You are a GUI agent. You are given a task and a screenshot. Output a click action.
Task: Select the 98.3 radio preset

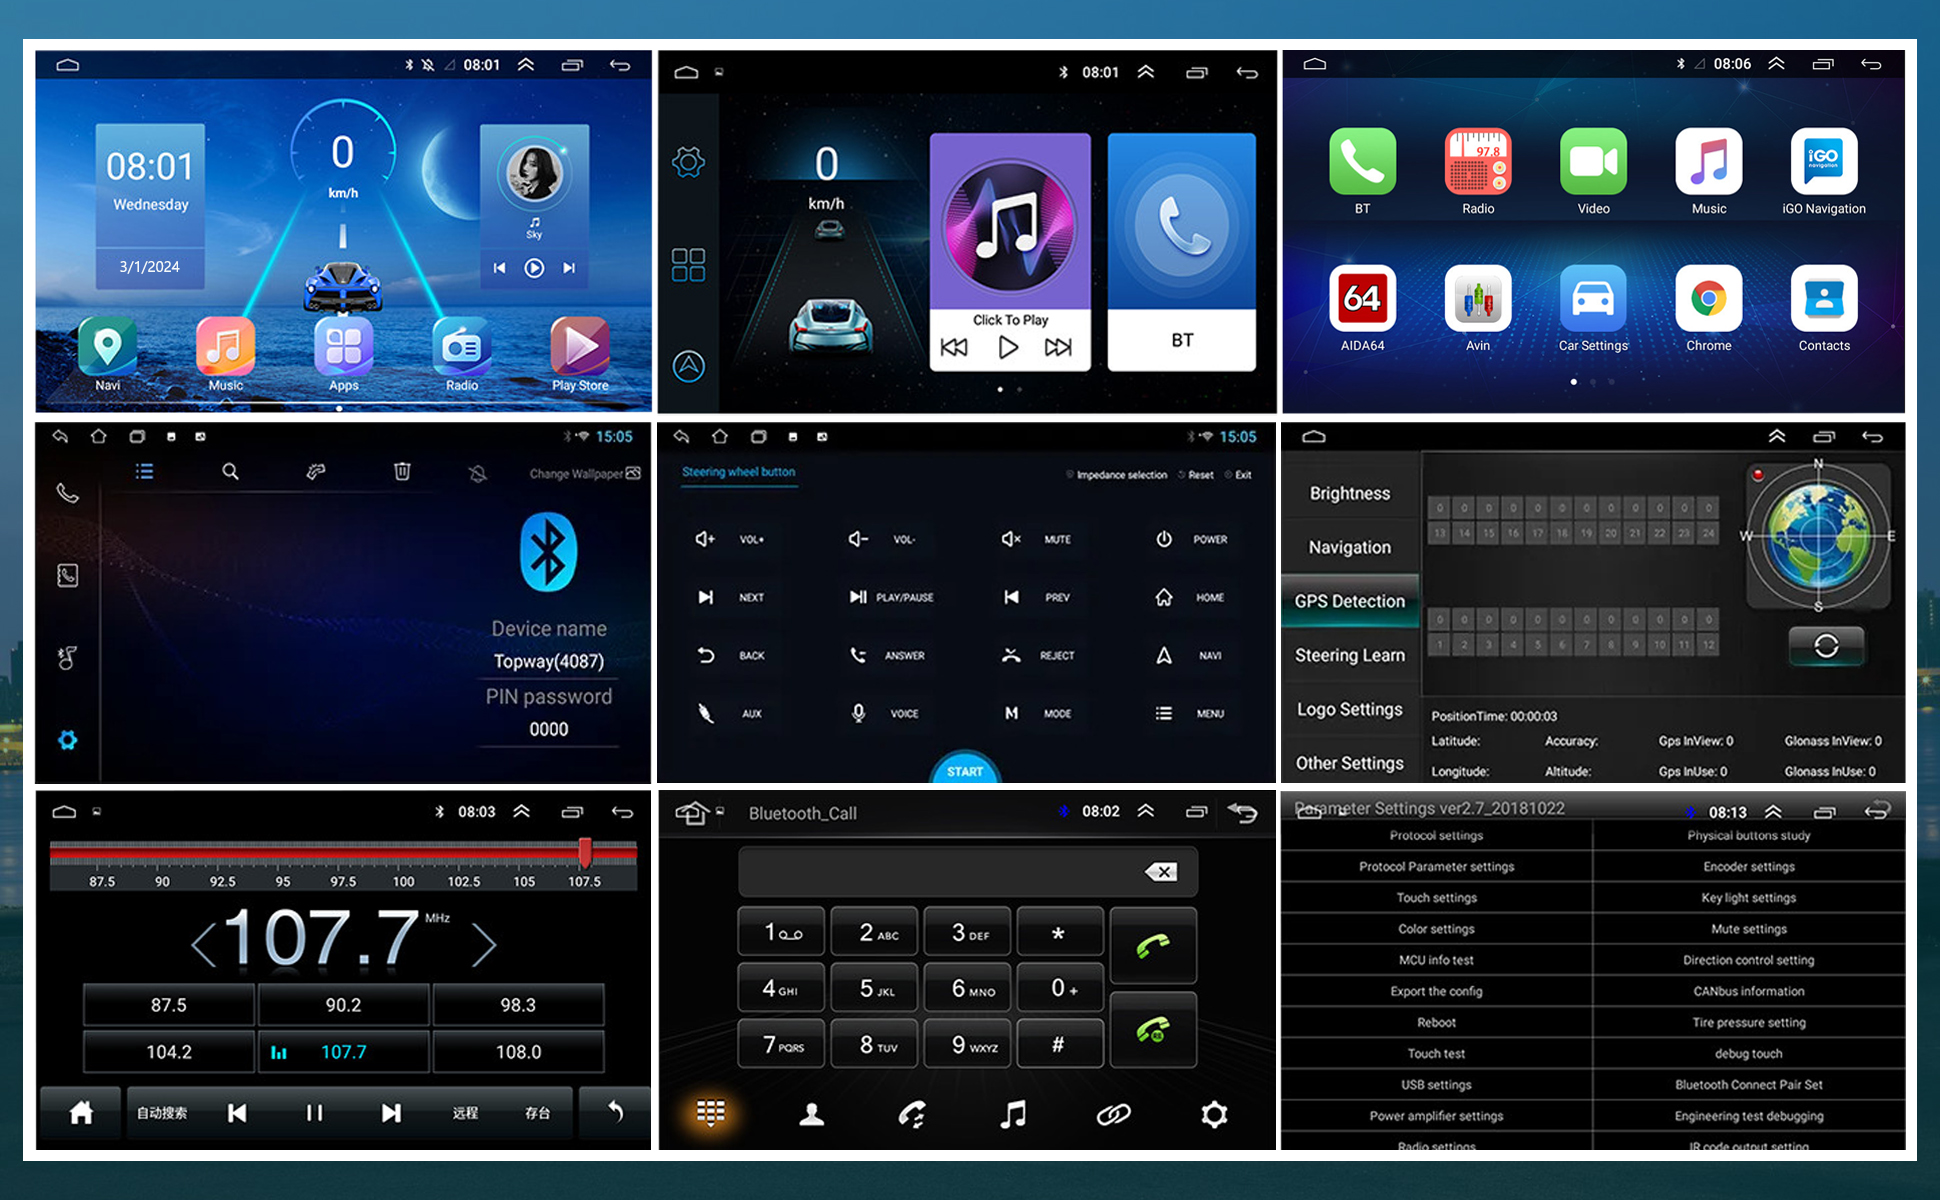click(x=518, y=1005)
